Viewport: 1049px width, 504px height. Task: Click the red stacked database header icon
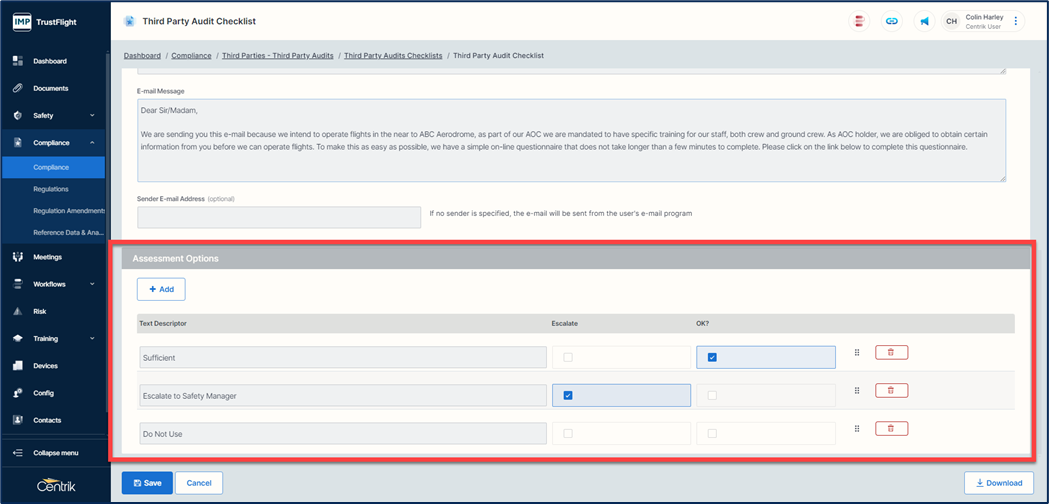coord(859,21)
